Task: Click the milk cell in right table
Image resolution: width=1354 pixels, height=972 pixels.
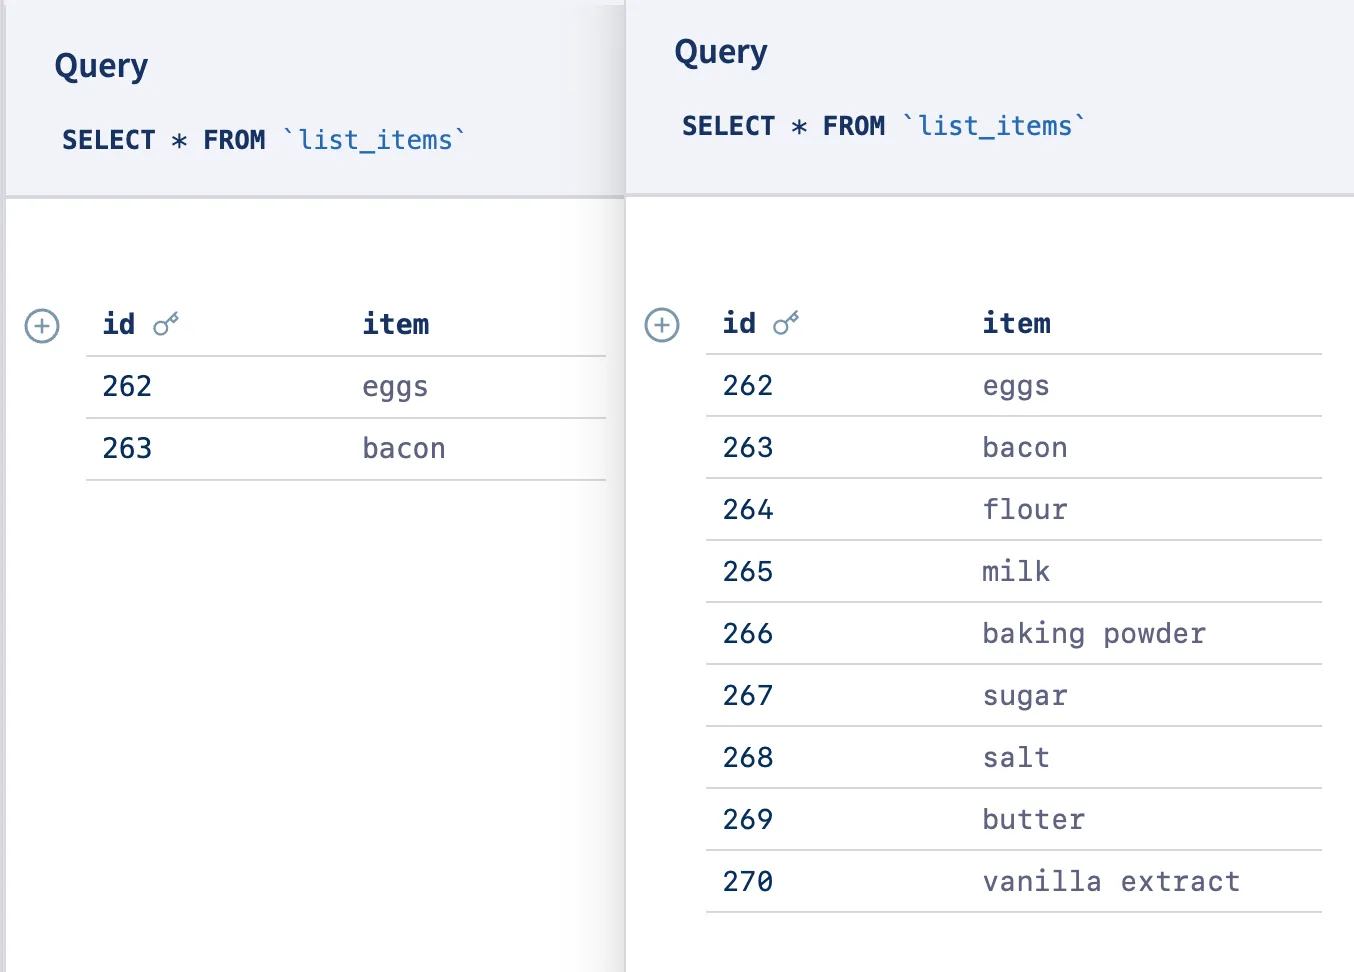Action: point(1016,571)
